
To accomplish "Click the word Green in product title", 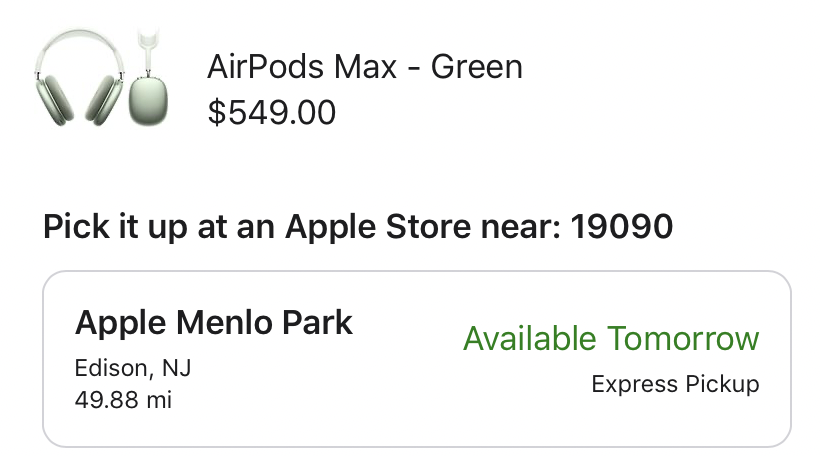I will click(476, 68).
